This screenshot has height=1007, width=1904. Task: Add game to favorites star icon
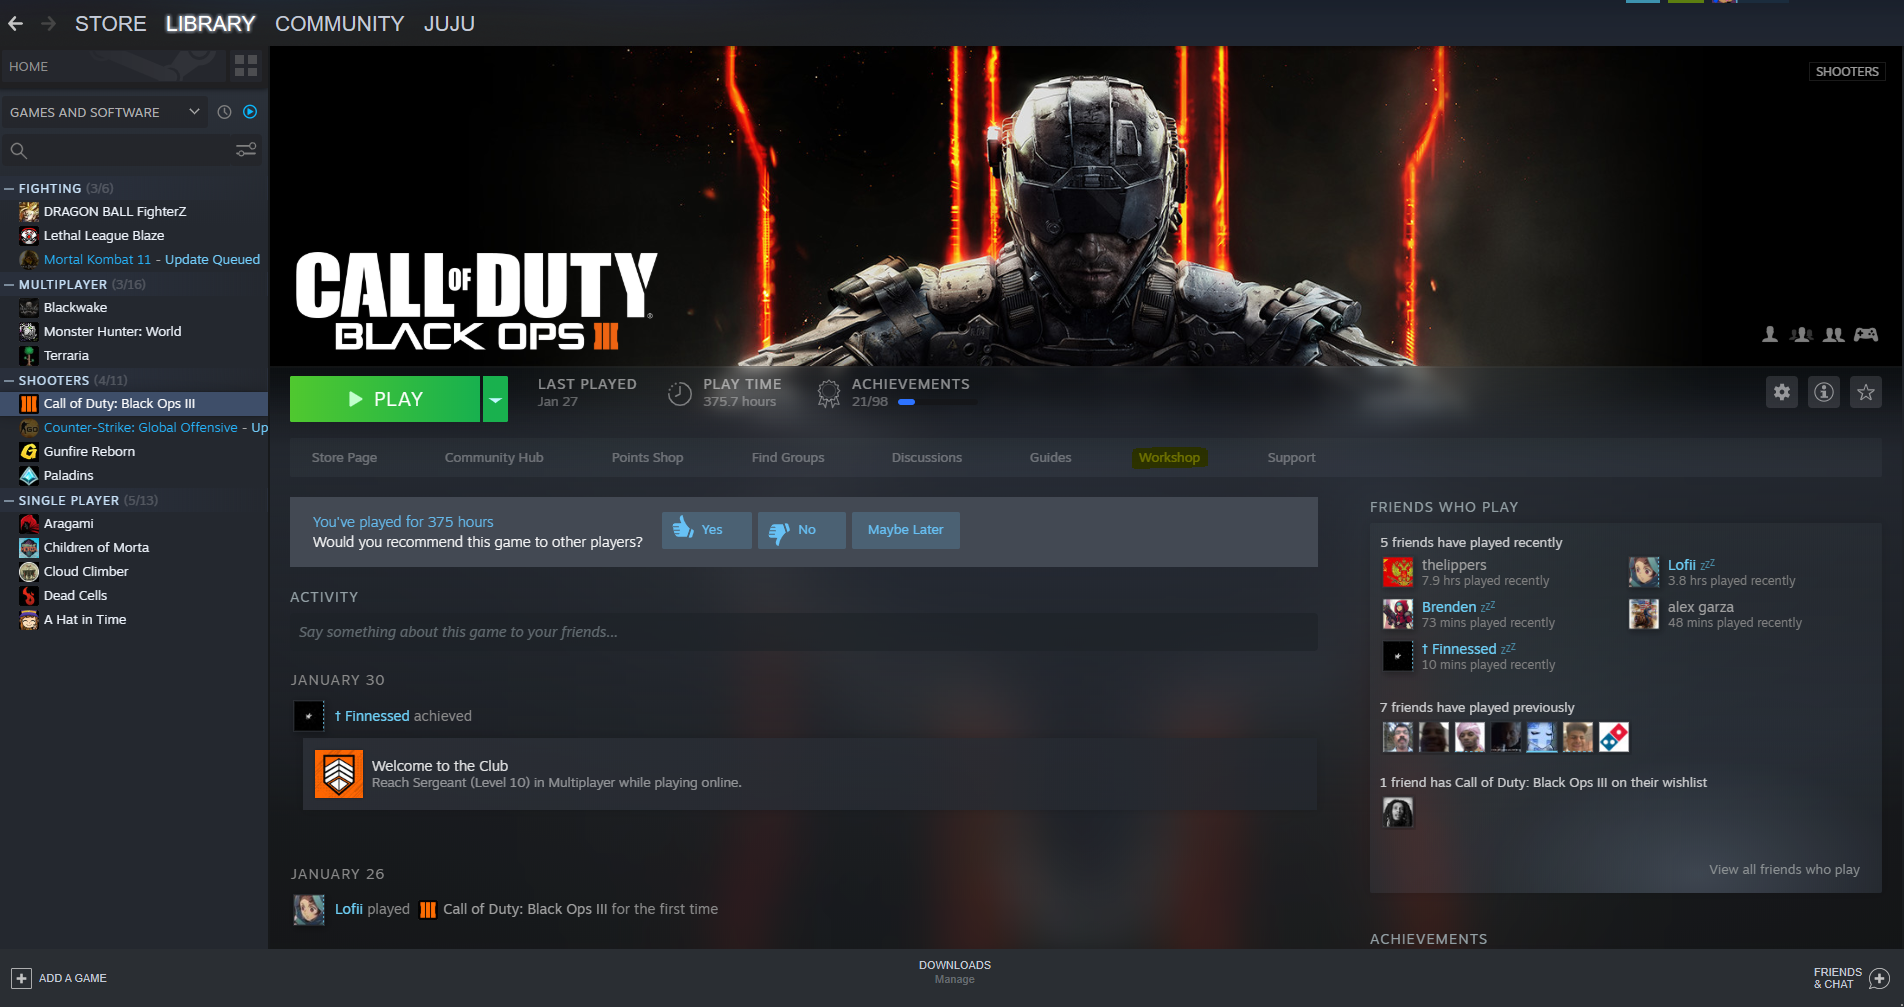(x=1866, y=392)
